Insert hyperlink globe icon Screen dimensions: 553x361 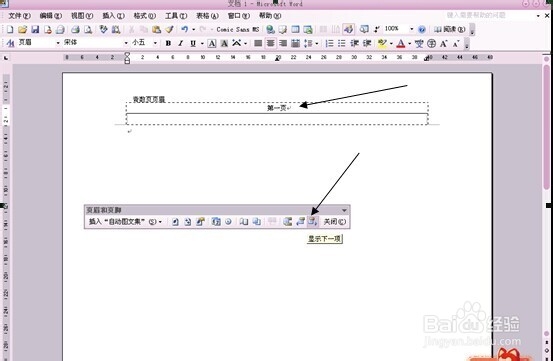click(x=270, y=30)
